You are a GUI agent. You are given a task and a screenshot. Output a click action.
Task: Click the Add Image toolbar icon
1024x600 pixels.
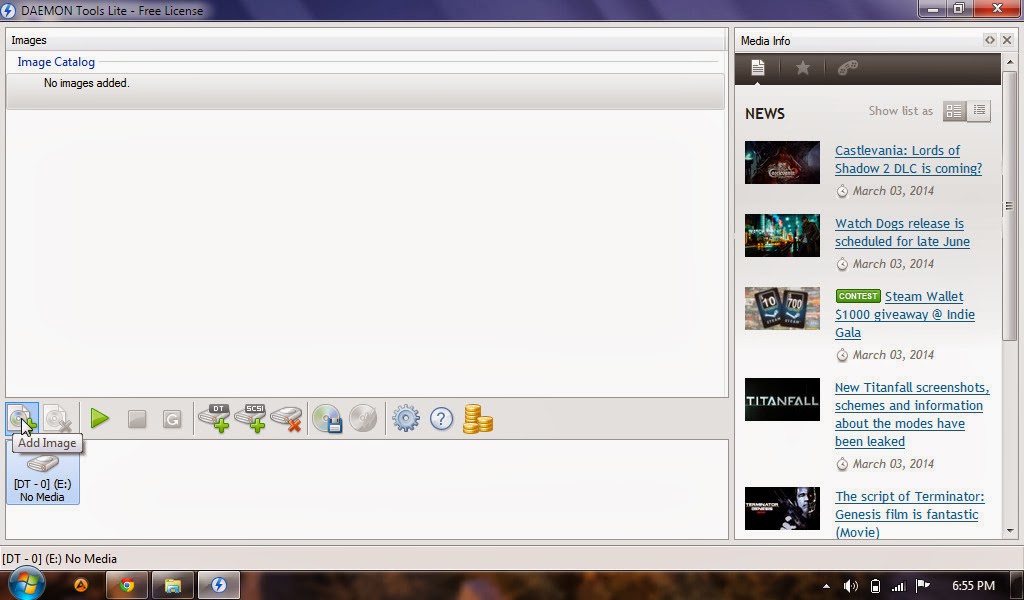click(22, 418)
